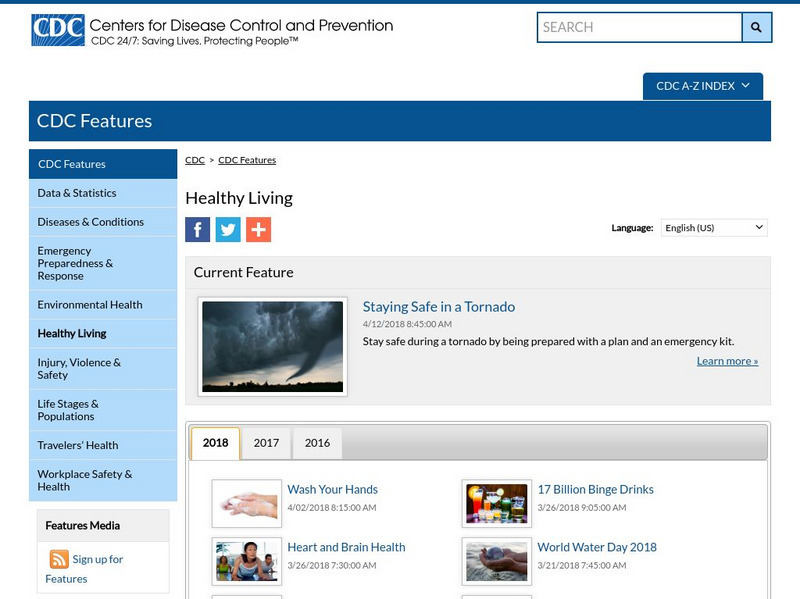Expand the CDC A-Z Index dropdown
800x599 pixels.
[702, 86]
